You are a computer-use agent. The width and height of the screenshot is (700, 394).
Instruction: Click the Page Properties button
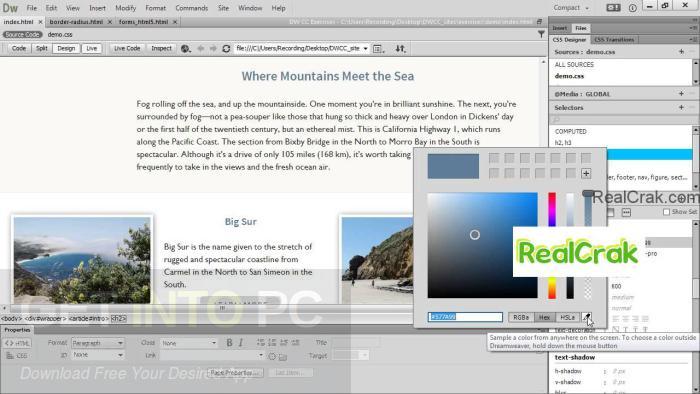click(235, 373)
